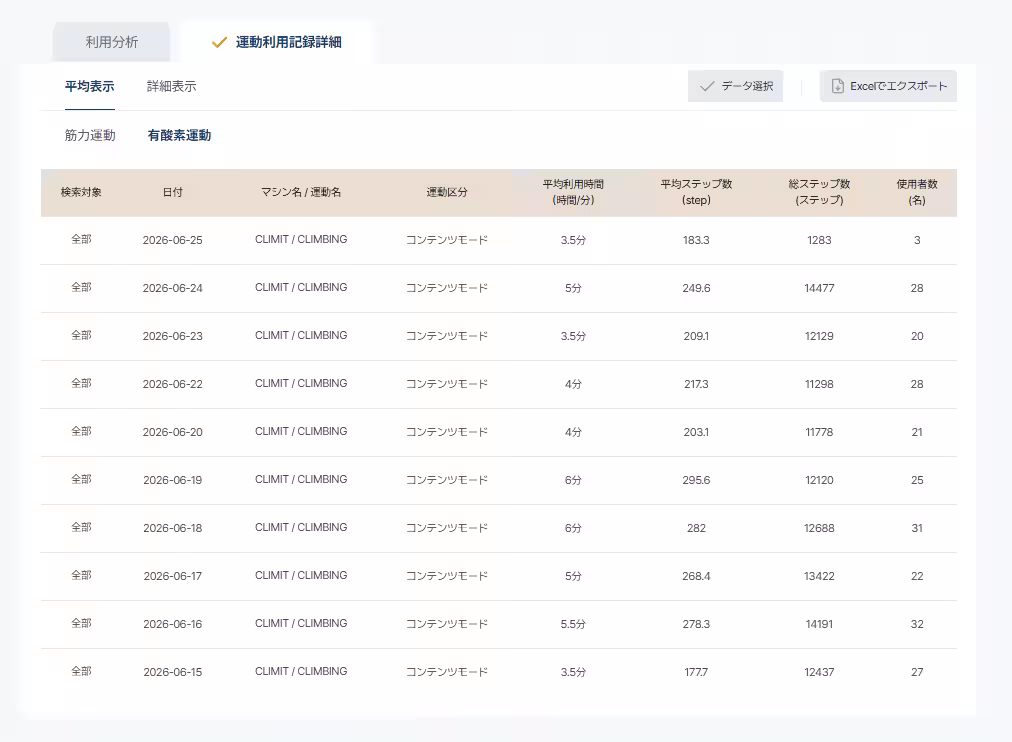Click 全部 in the 2026-06-22 row

81,383
